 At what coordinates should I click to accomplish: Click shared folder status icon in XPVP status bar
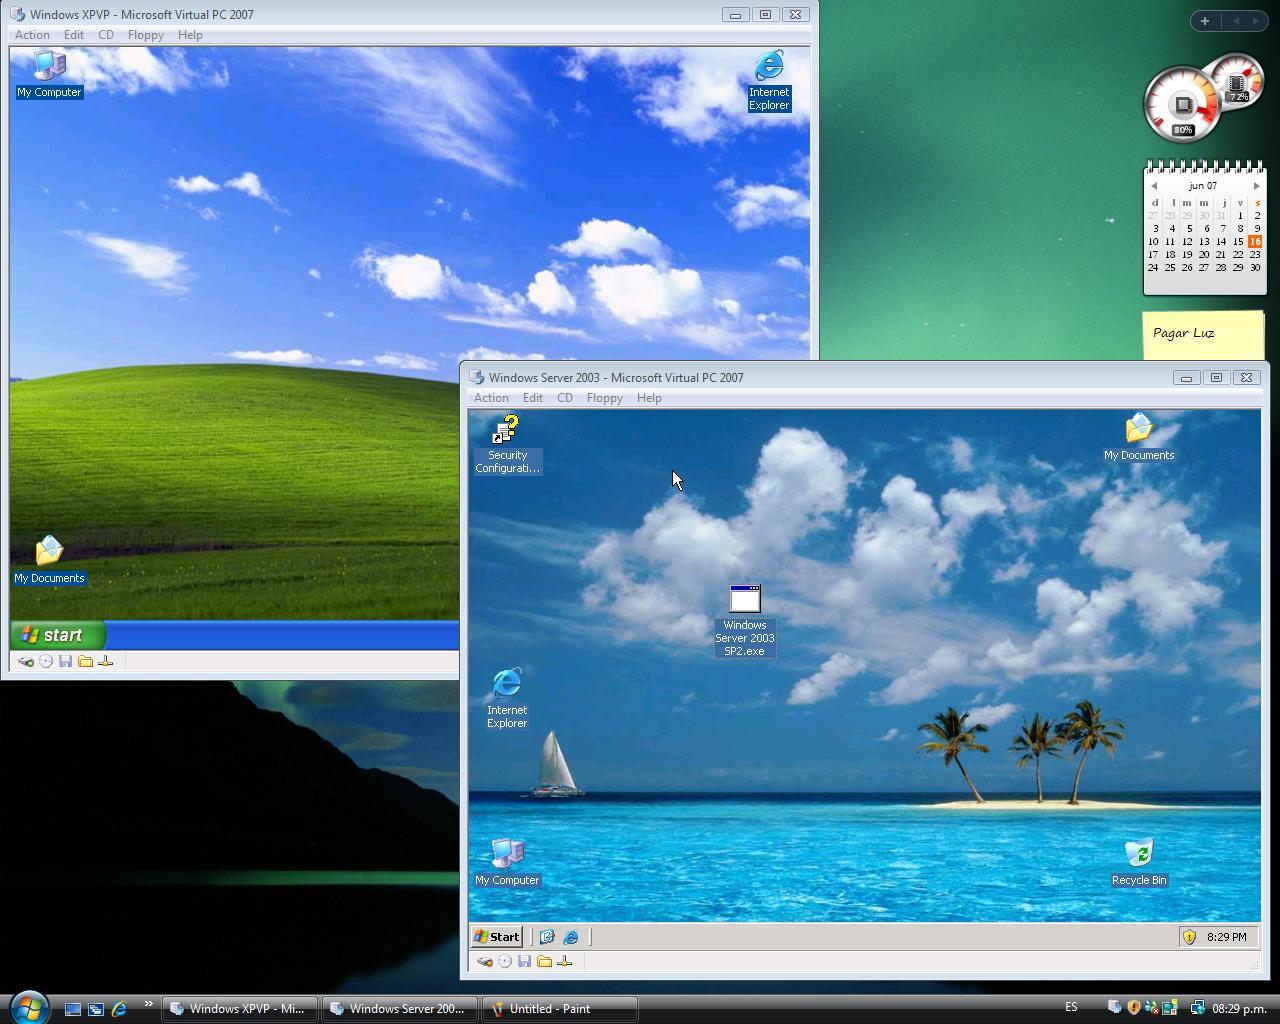[86, 661]
